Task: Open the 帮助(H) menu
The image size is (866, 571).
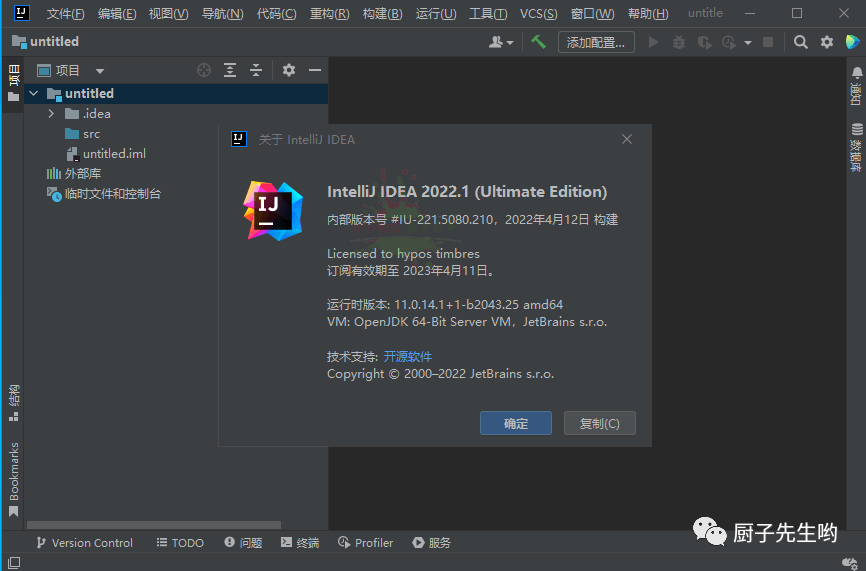Action: pos(648,13)
